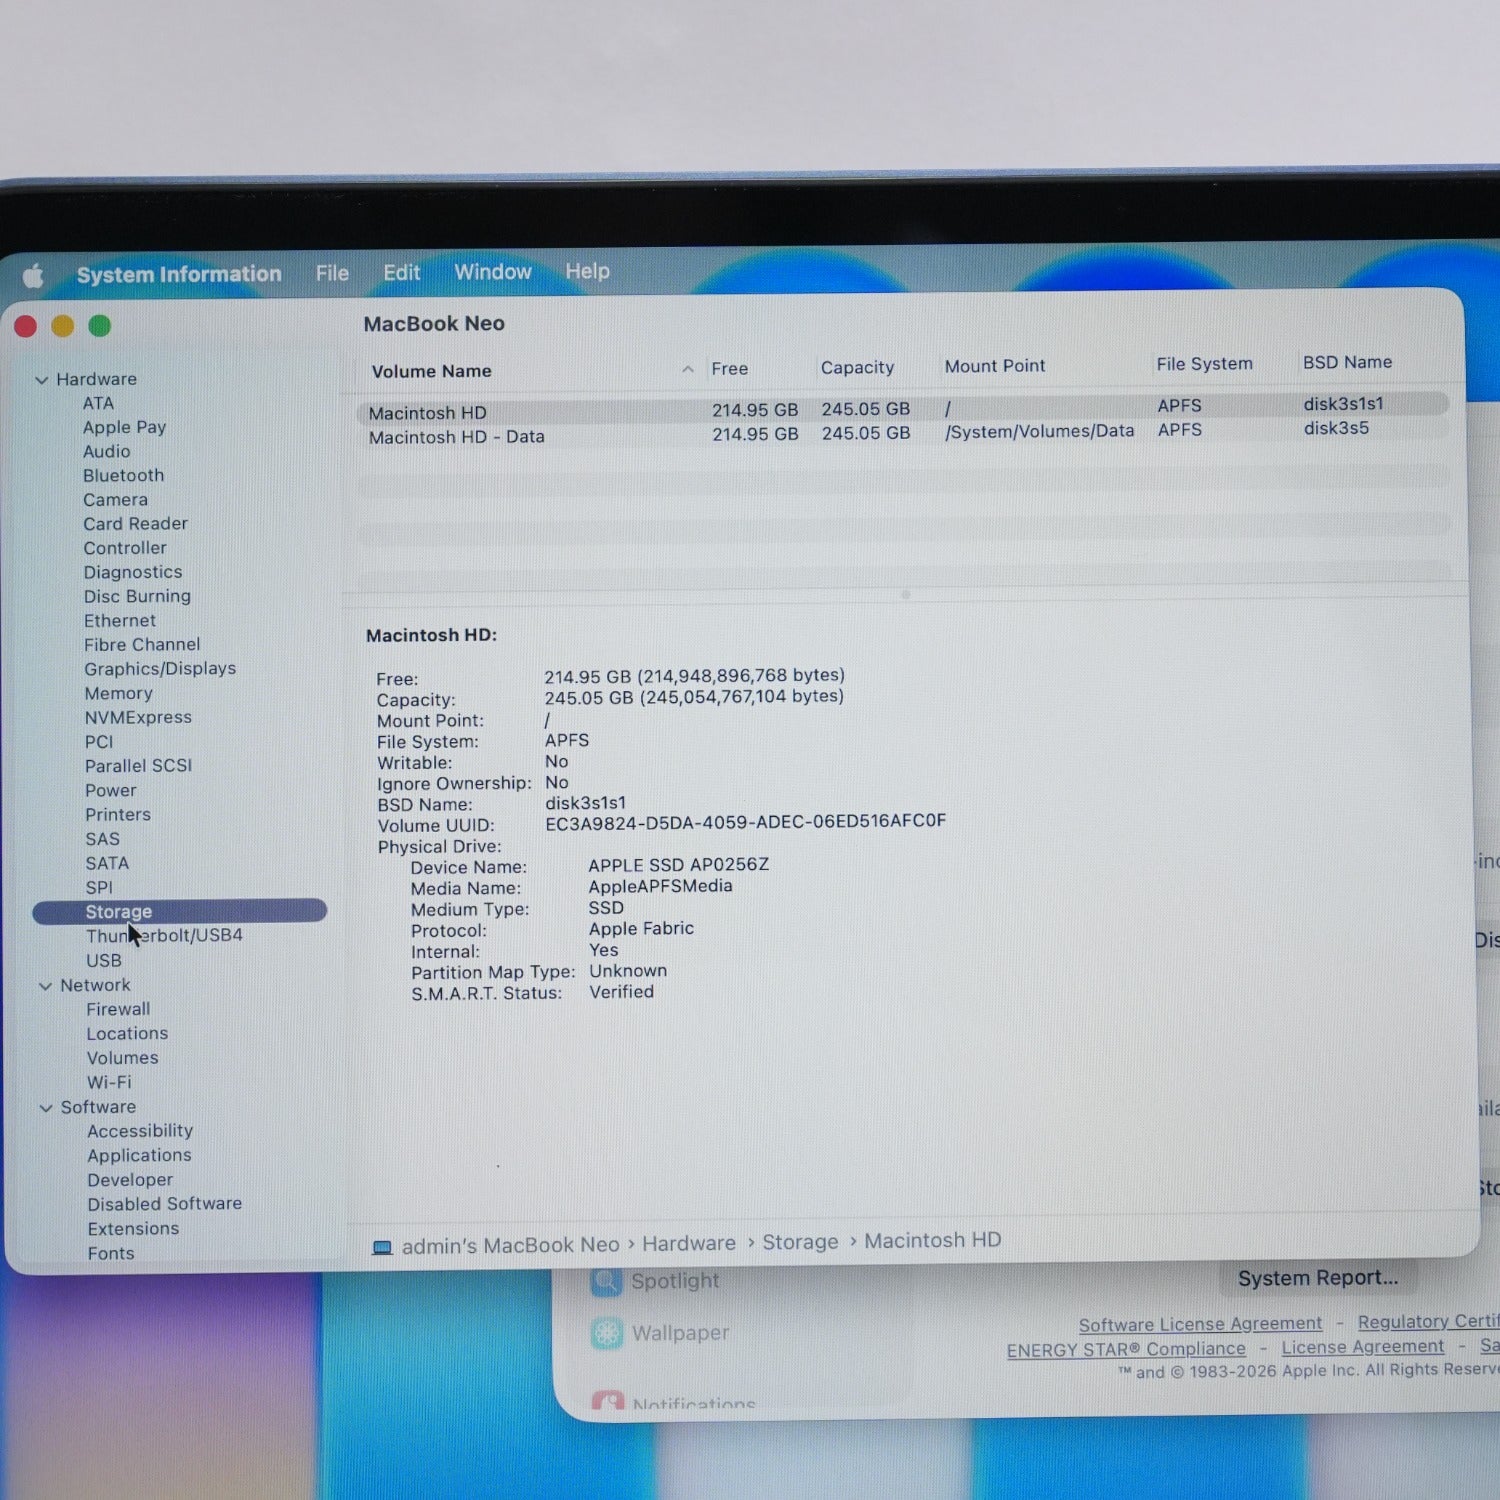Open the Software License Agreement link
Viewport: 1500px width, 1500px height.
pos(1200,1324)
